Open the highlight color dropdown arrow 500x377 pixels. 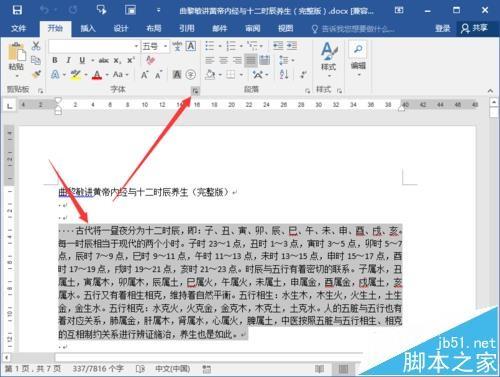86,75
